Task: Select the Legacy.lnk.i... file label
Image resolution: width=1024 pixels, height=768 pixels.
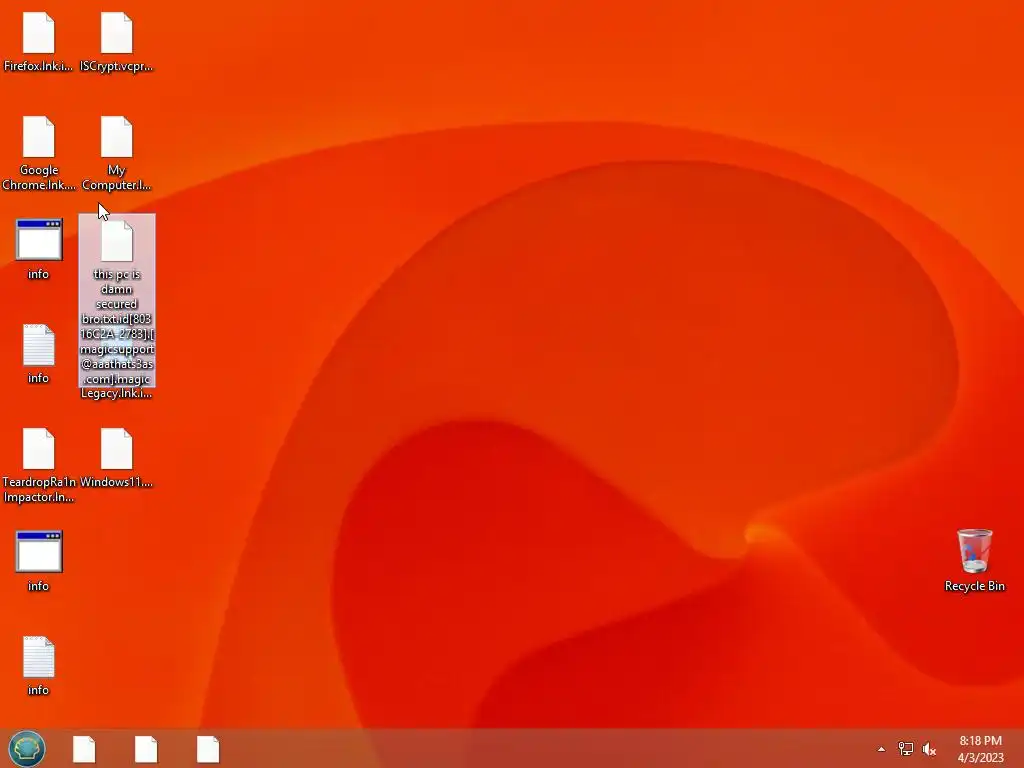Action: point(116,393)
